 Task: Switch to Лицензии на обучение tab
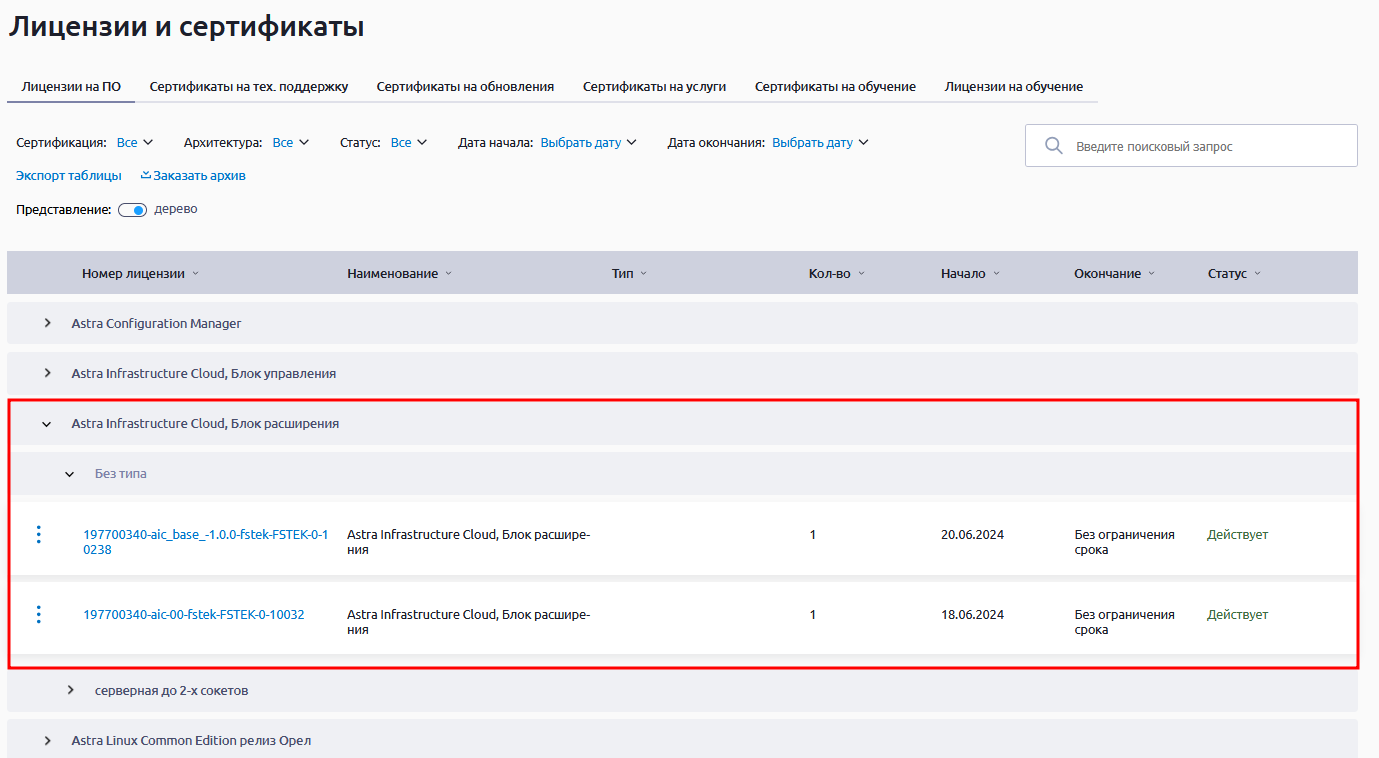point(1013,87)
